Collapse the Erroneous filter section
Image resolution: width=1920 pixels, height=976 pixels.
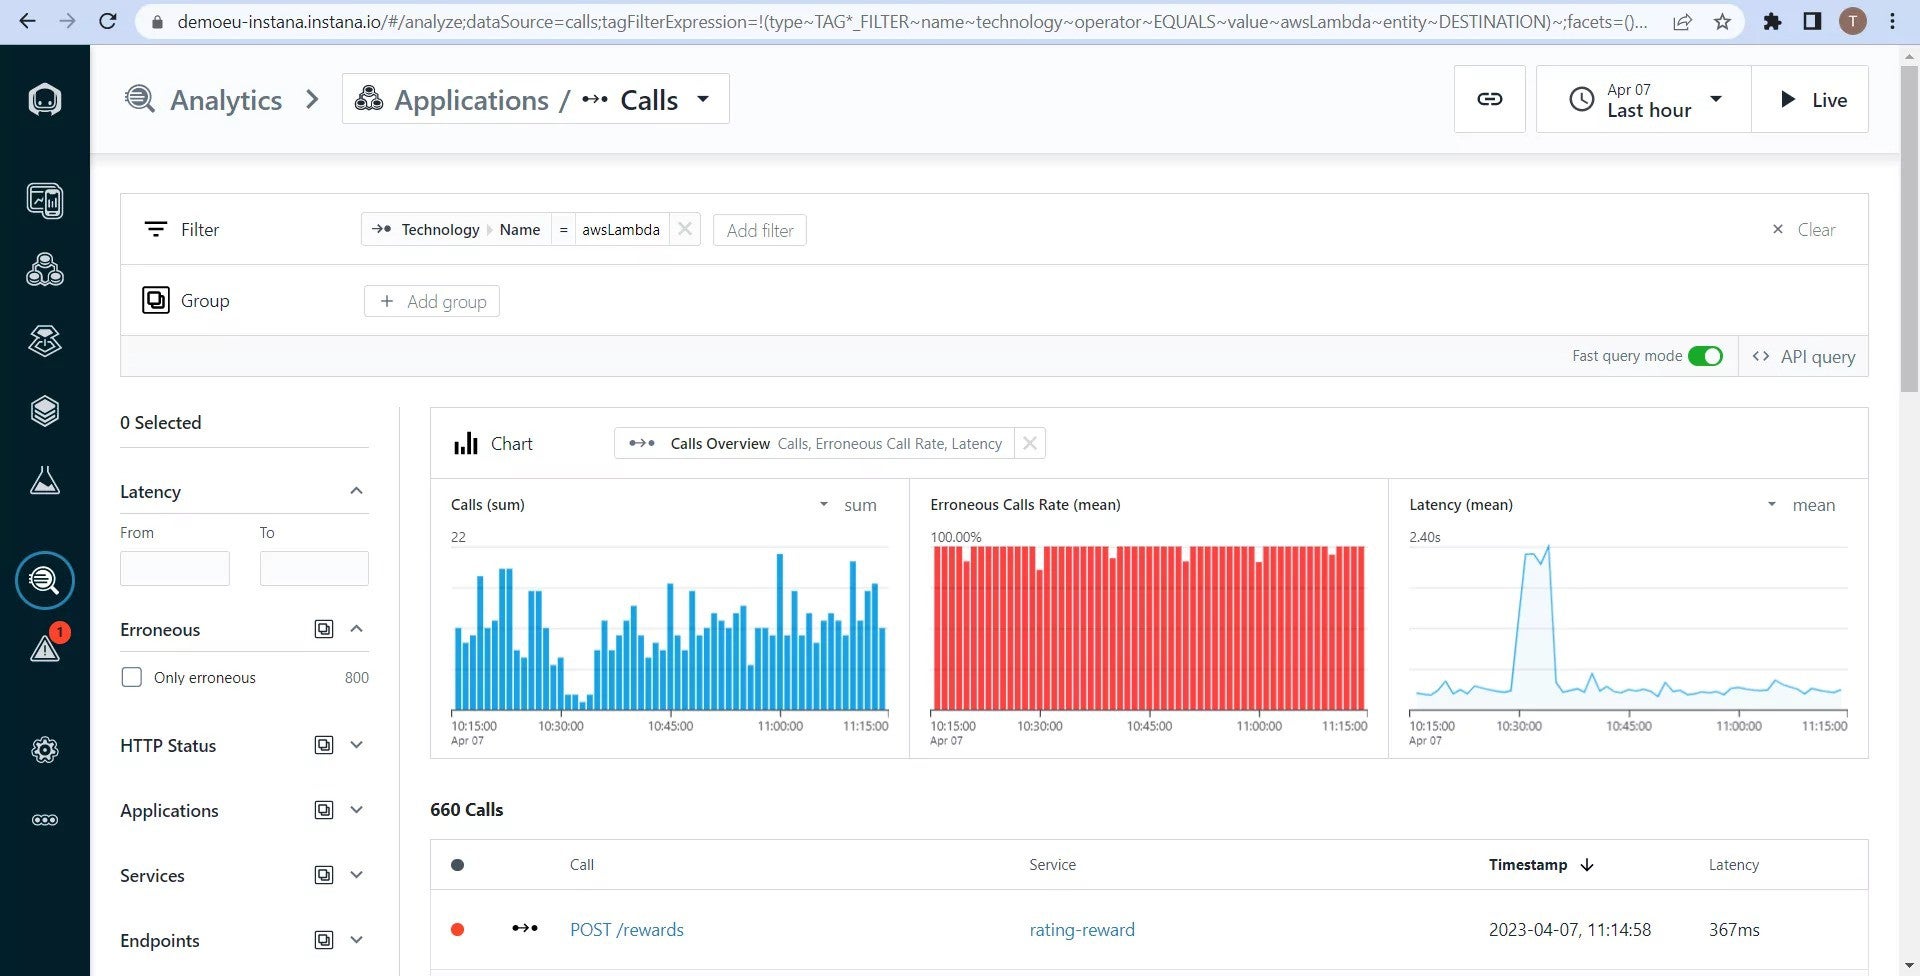[356, 629]
